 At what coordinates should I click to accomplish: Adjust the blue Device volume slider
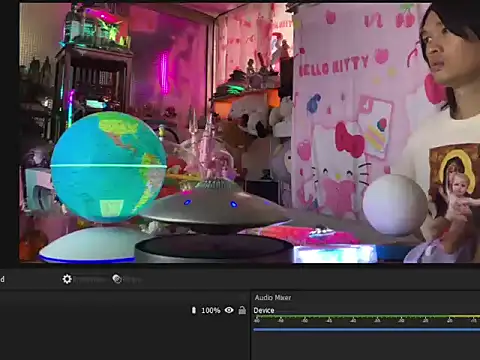pos(367,330)
